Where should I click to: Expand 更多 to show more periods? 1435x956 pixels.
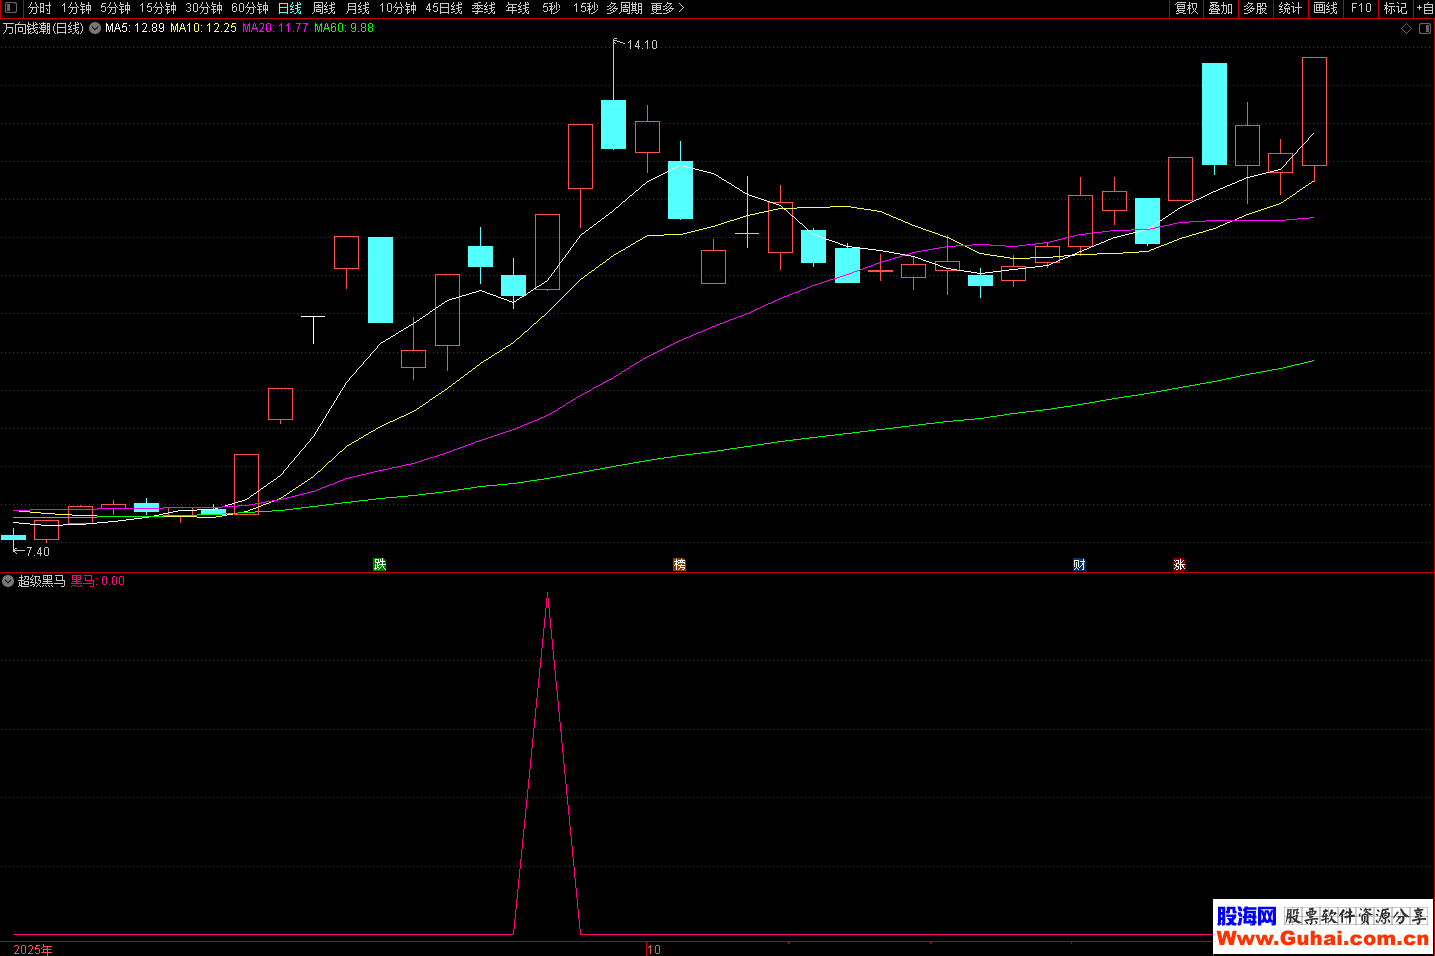click(x=667, y=8)
